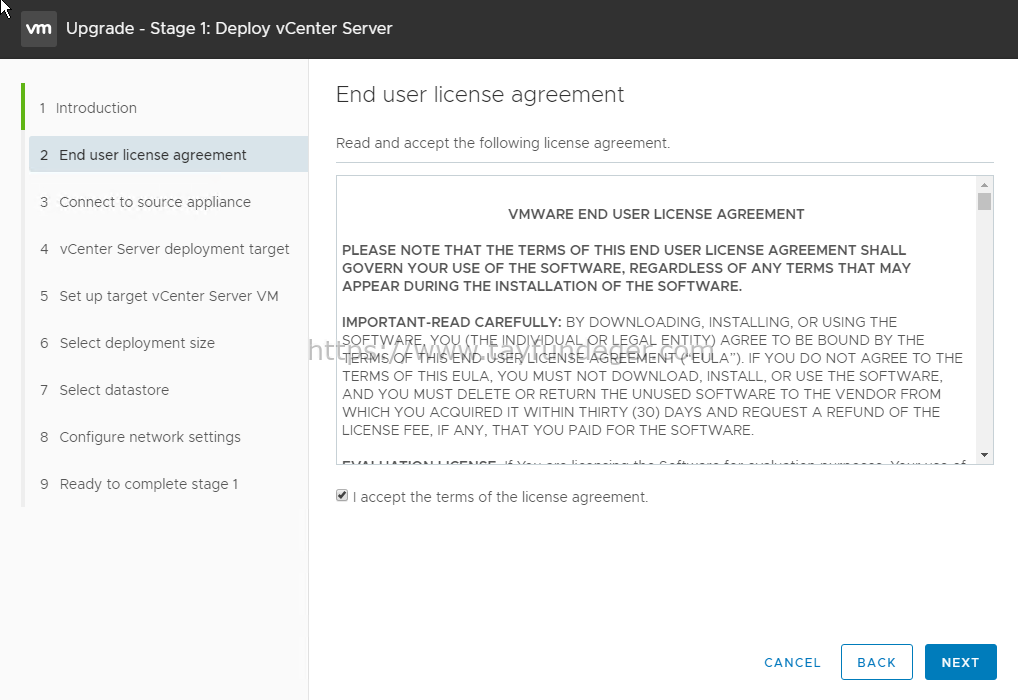The height and width of the screenshot is (700, 1018).
Task: Click the accept license terms label text
Action: [x=501, y=497]
